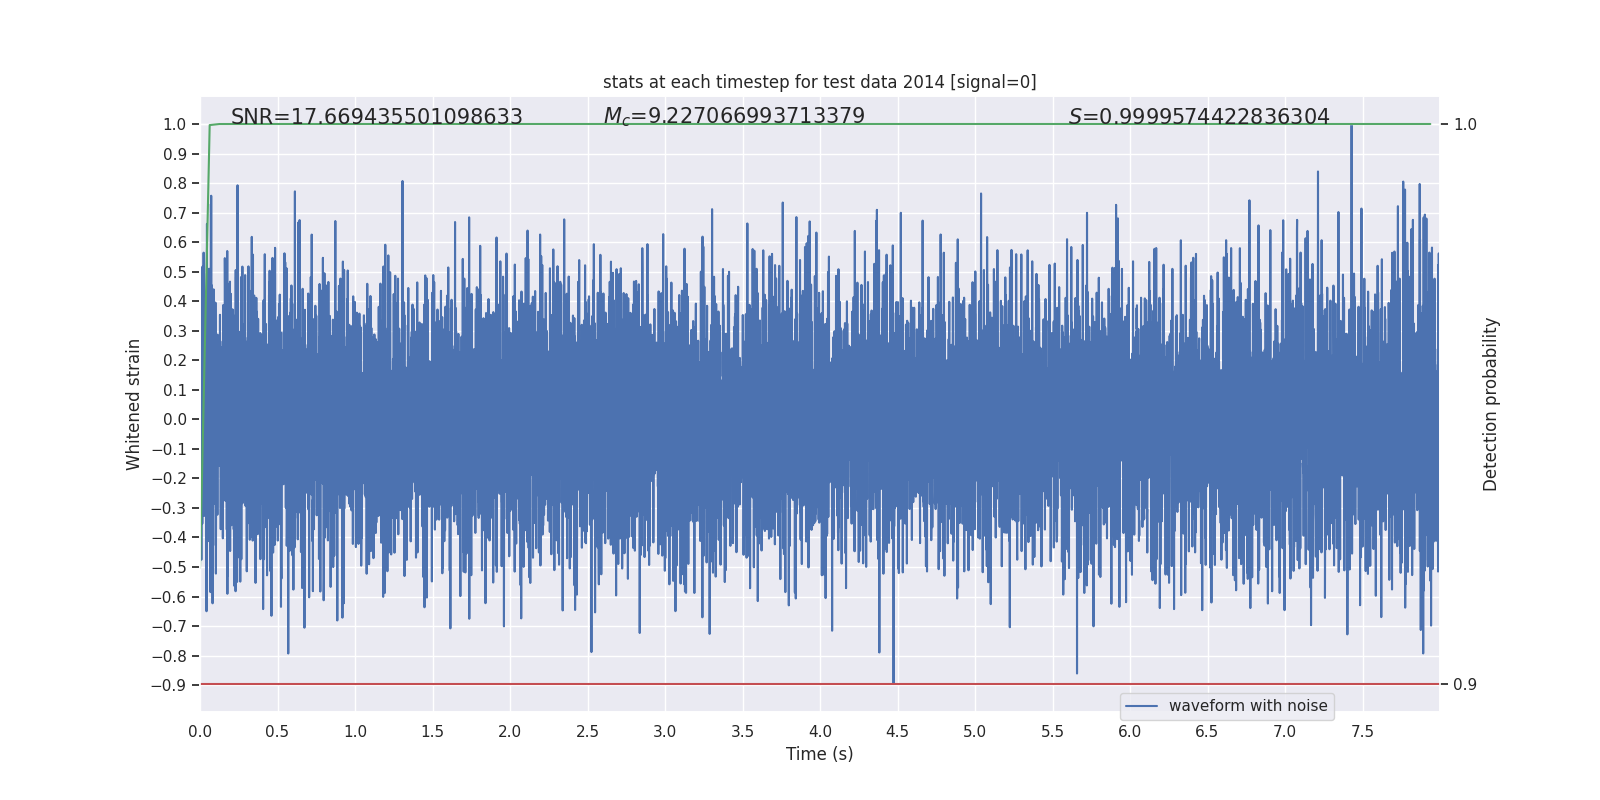Select the time-axis tick label 3.5
Screen dimensions: 1600x800
(742, 731)
